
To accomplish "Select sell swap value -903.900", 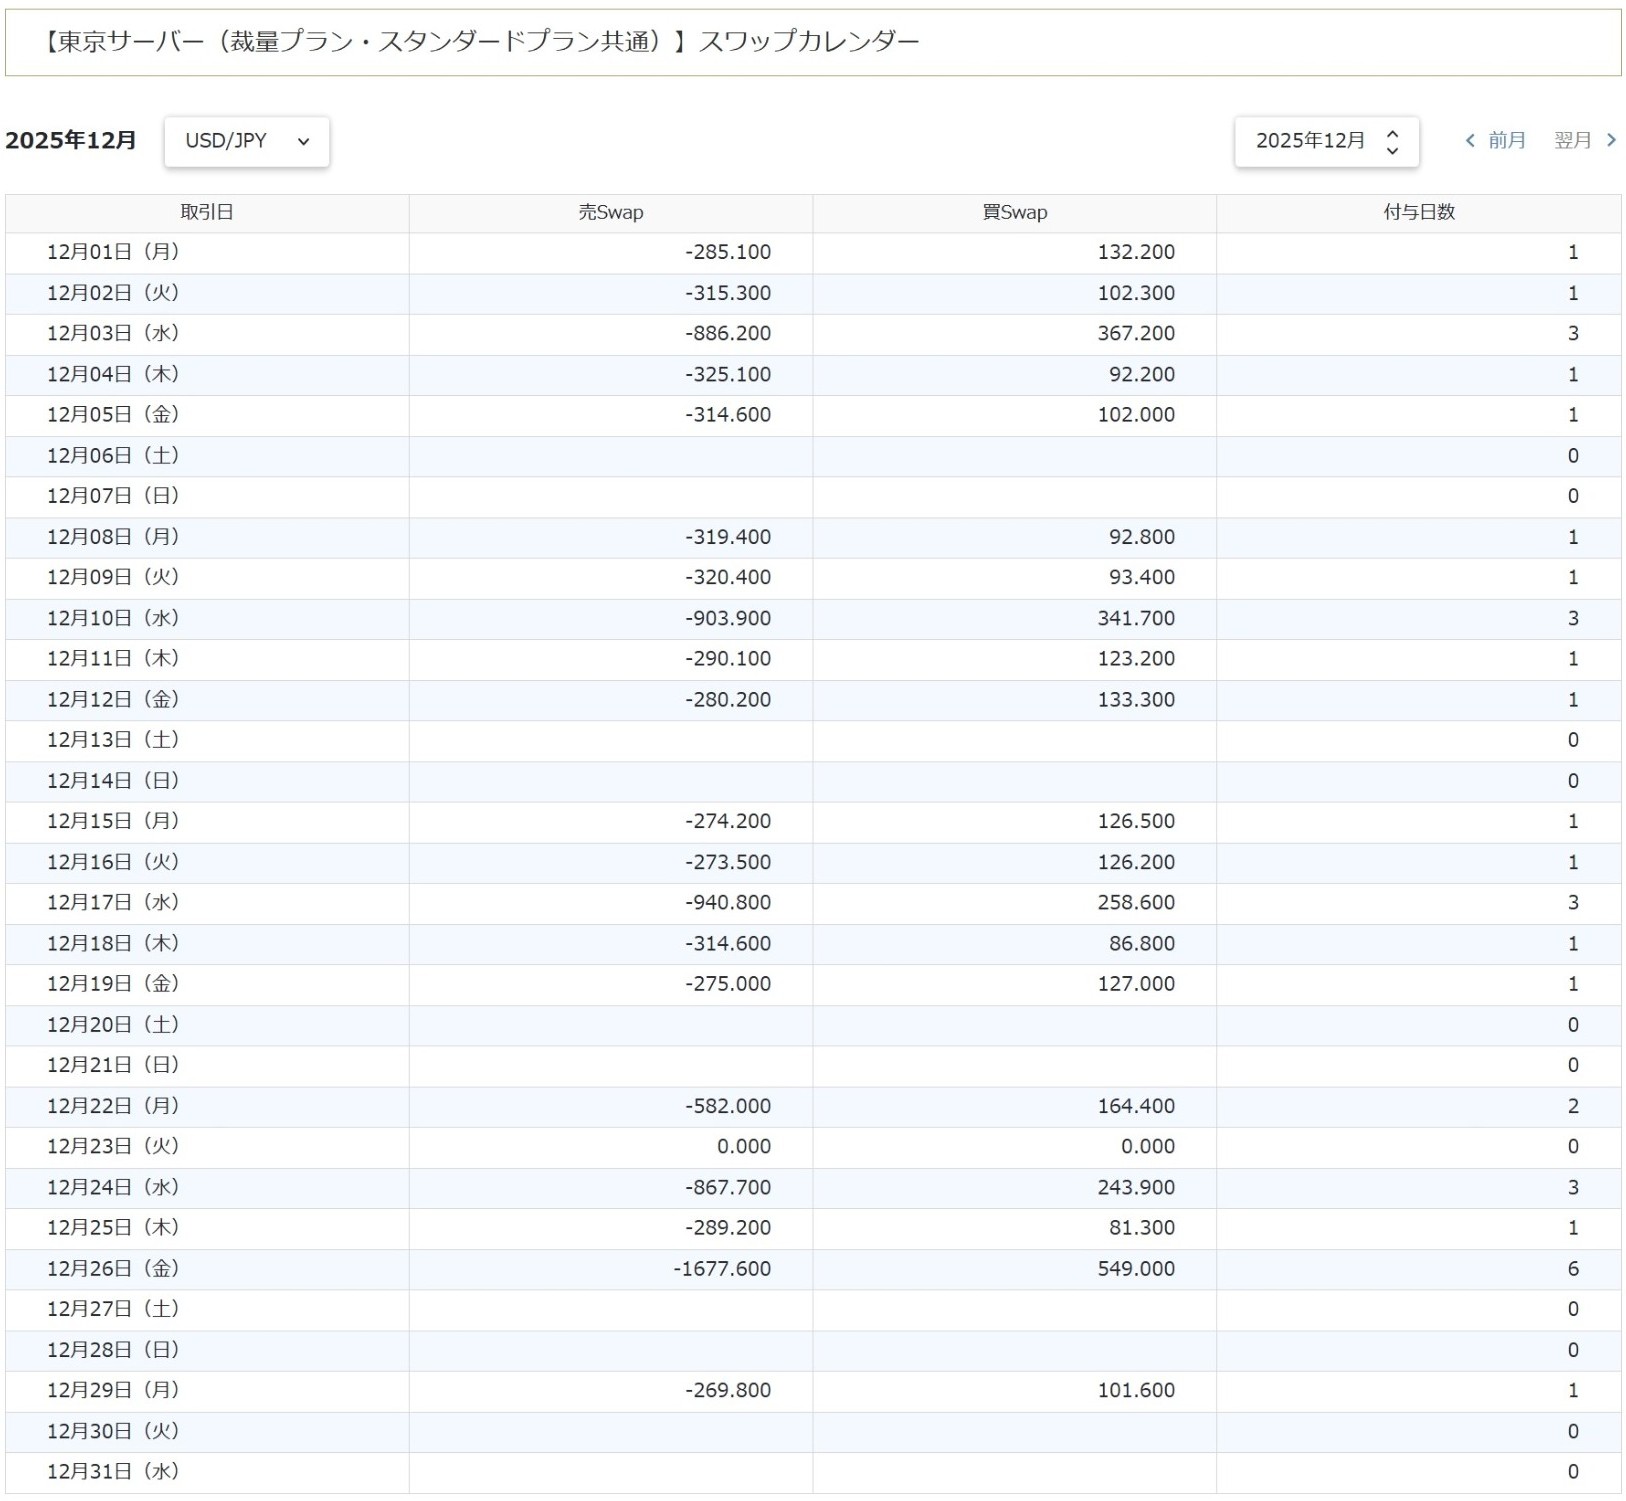I will click(728, 618).
